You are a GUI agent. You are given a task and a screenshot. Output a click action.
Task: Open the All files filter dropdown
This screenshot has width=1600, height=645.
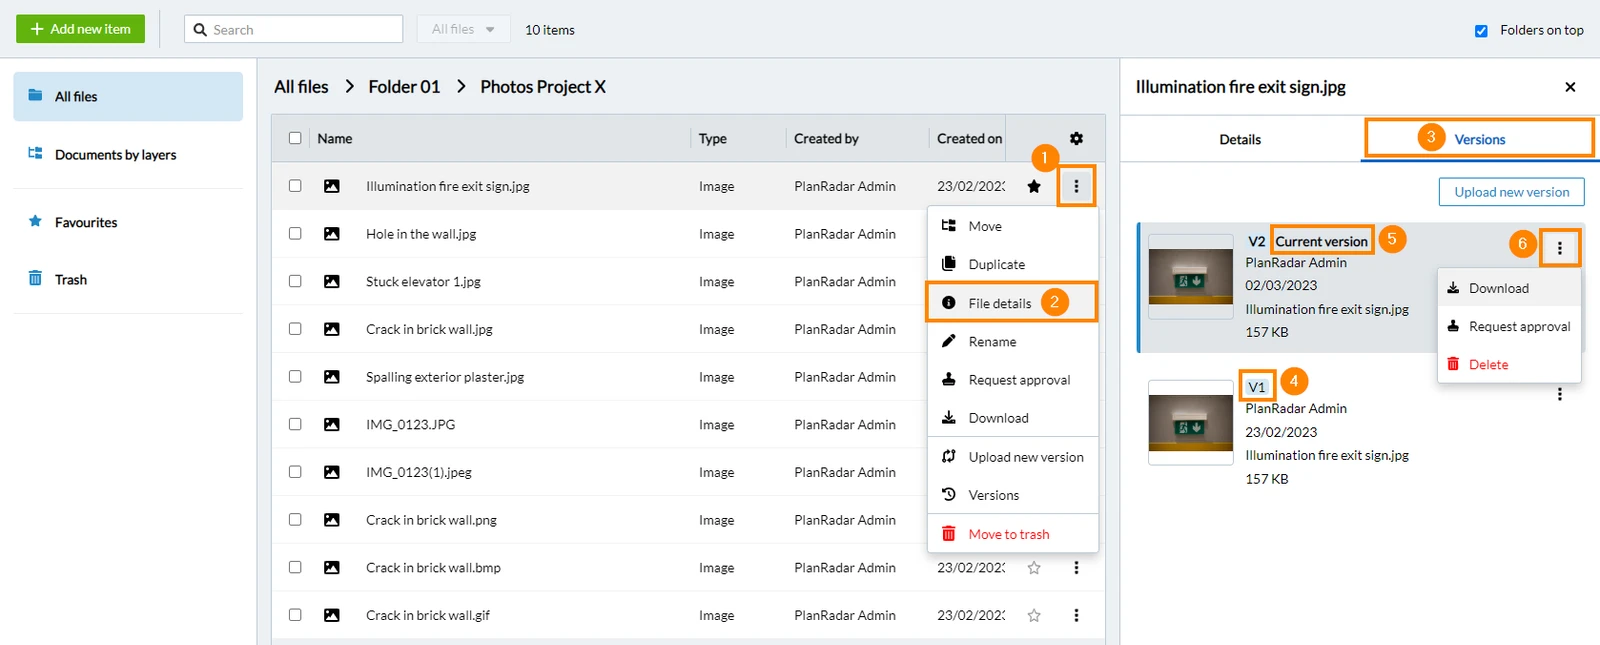pos(463,29)
